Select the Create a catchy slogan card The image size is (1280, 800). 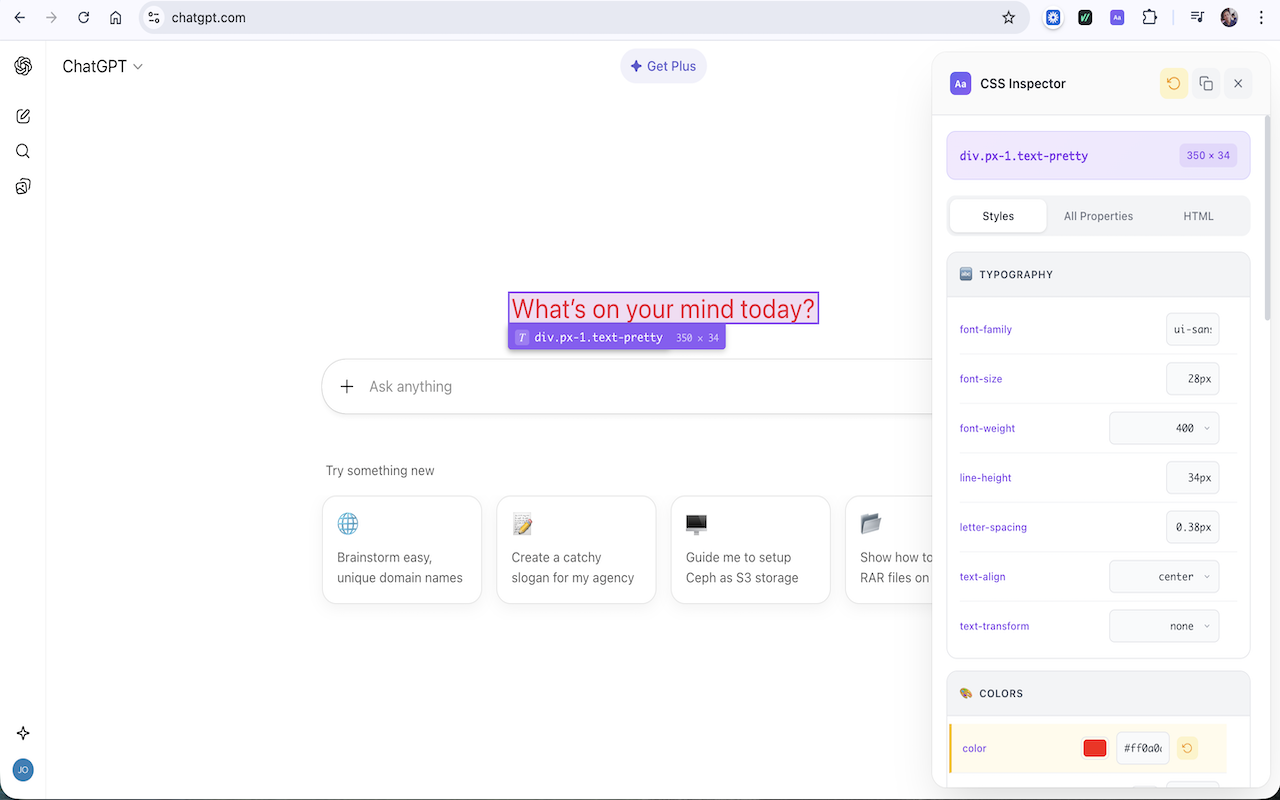(x=576, y=550)
